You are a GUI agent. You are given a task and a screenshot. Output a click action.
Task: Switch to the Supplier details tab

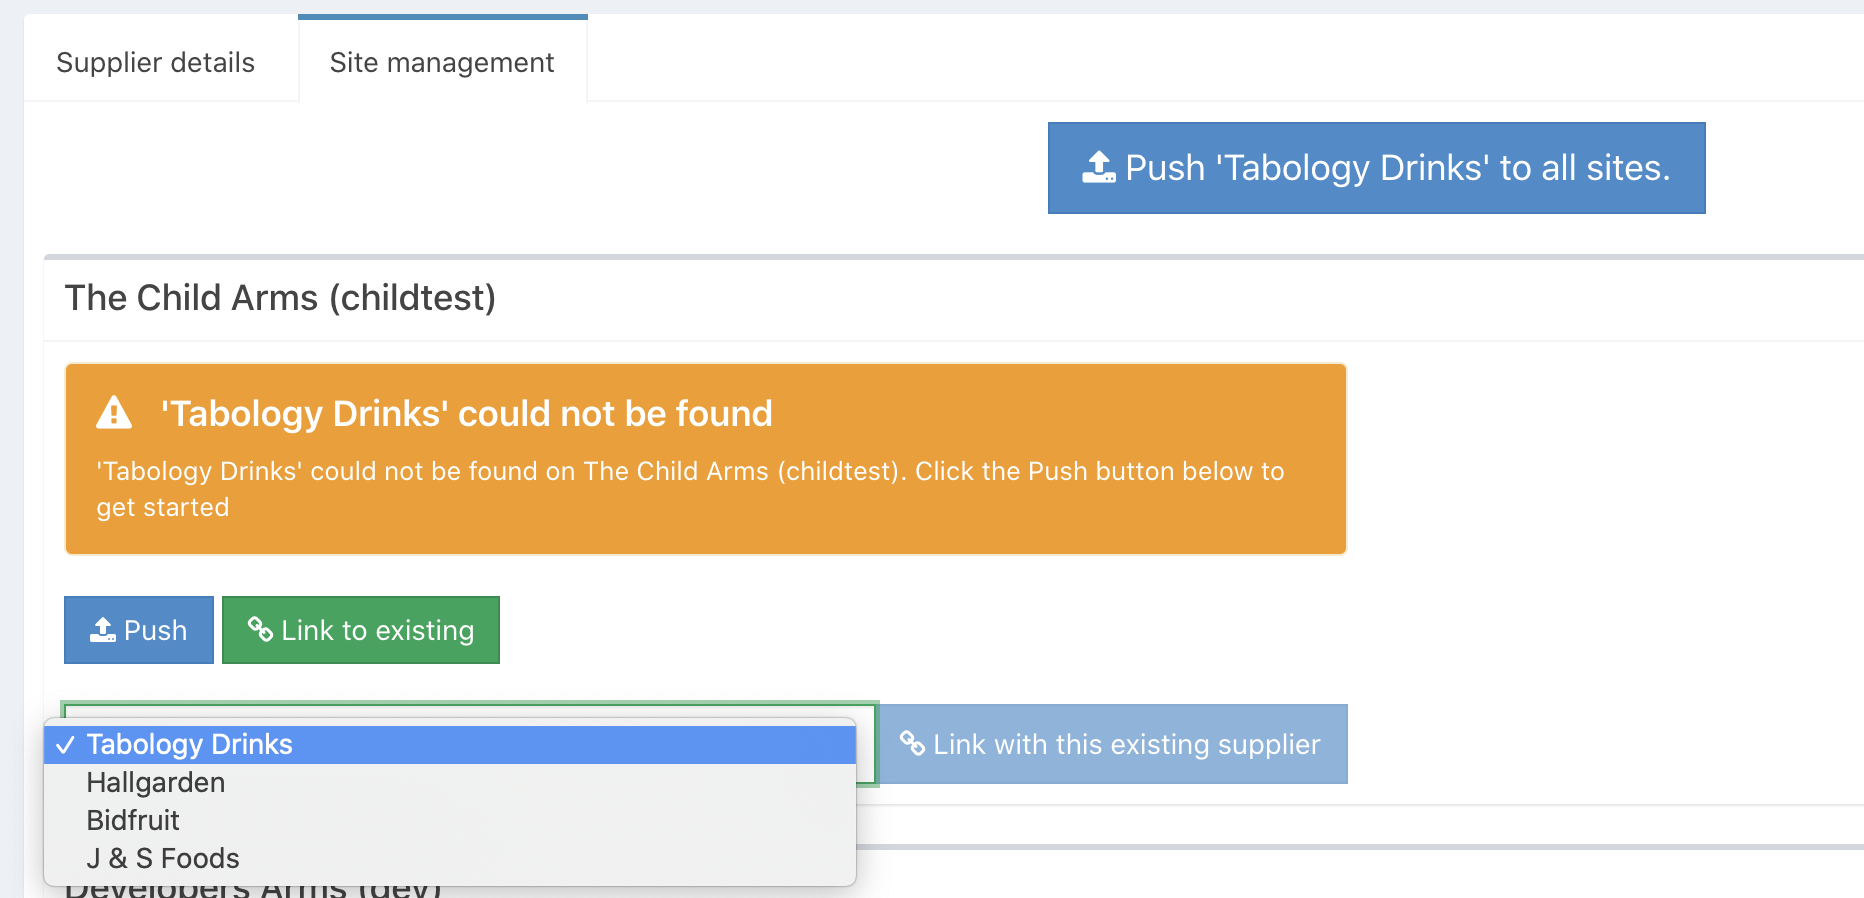156,62
